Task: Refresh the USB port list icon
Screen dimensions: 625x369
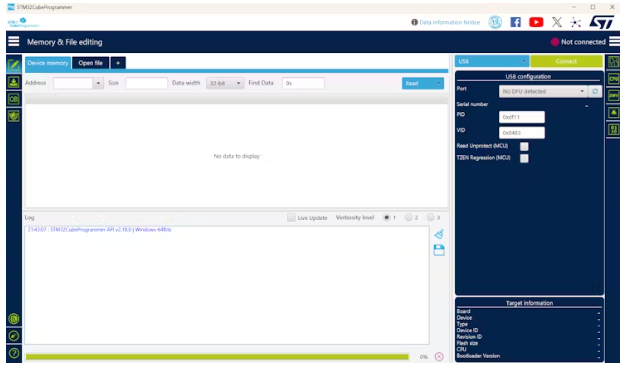Action: click(x=595, y=91)
